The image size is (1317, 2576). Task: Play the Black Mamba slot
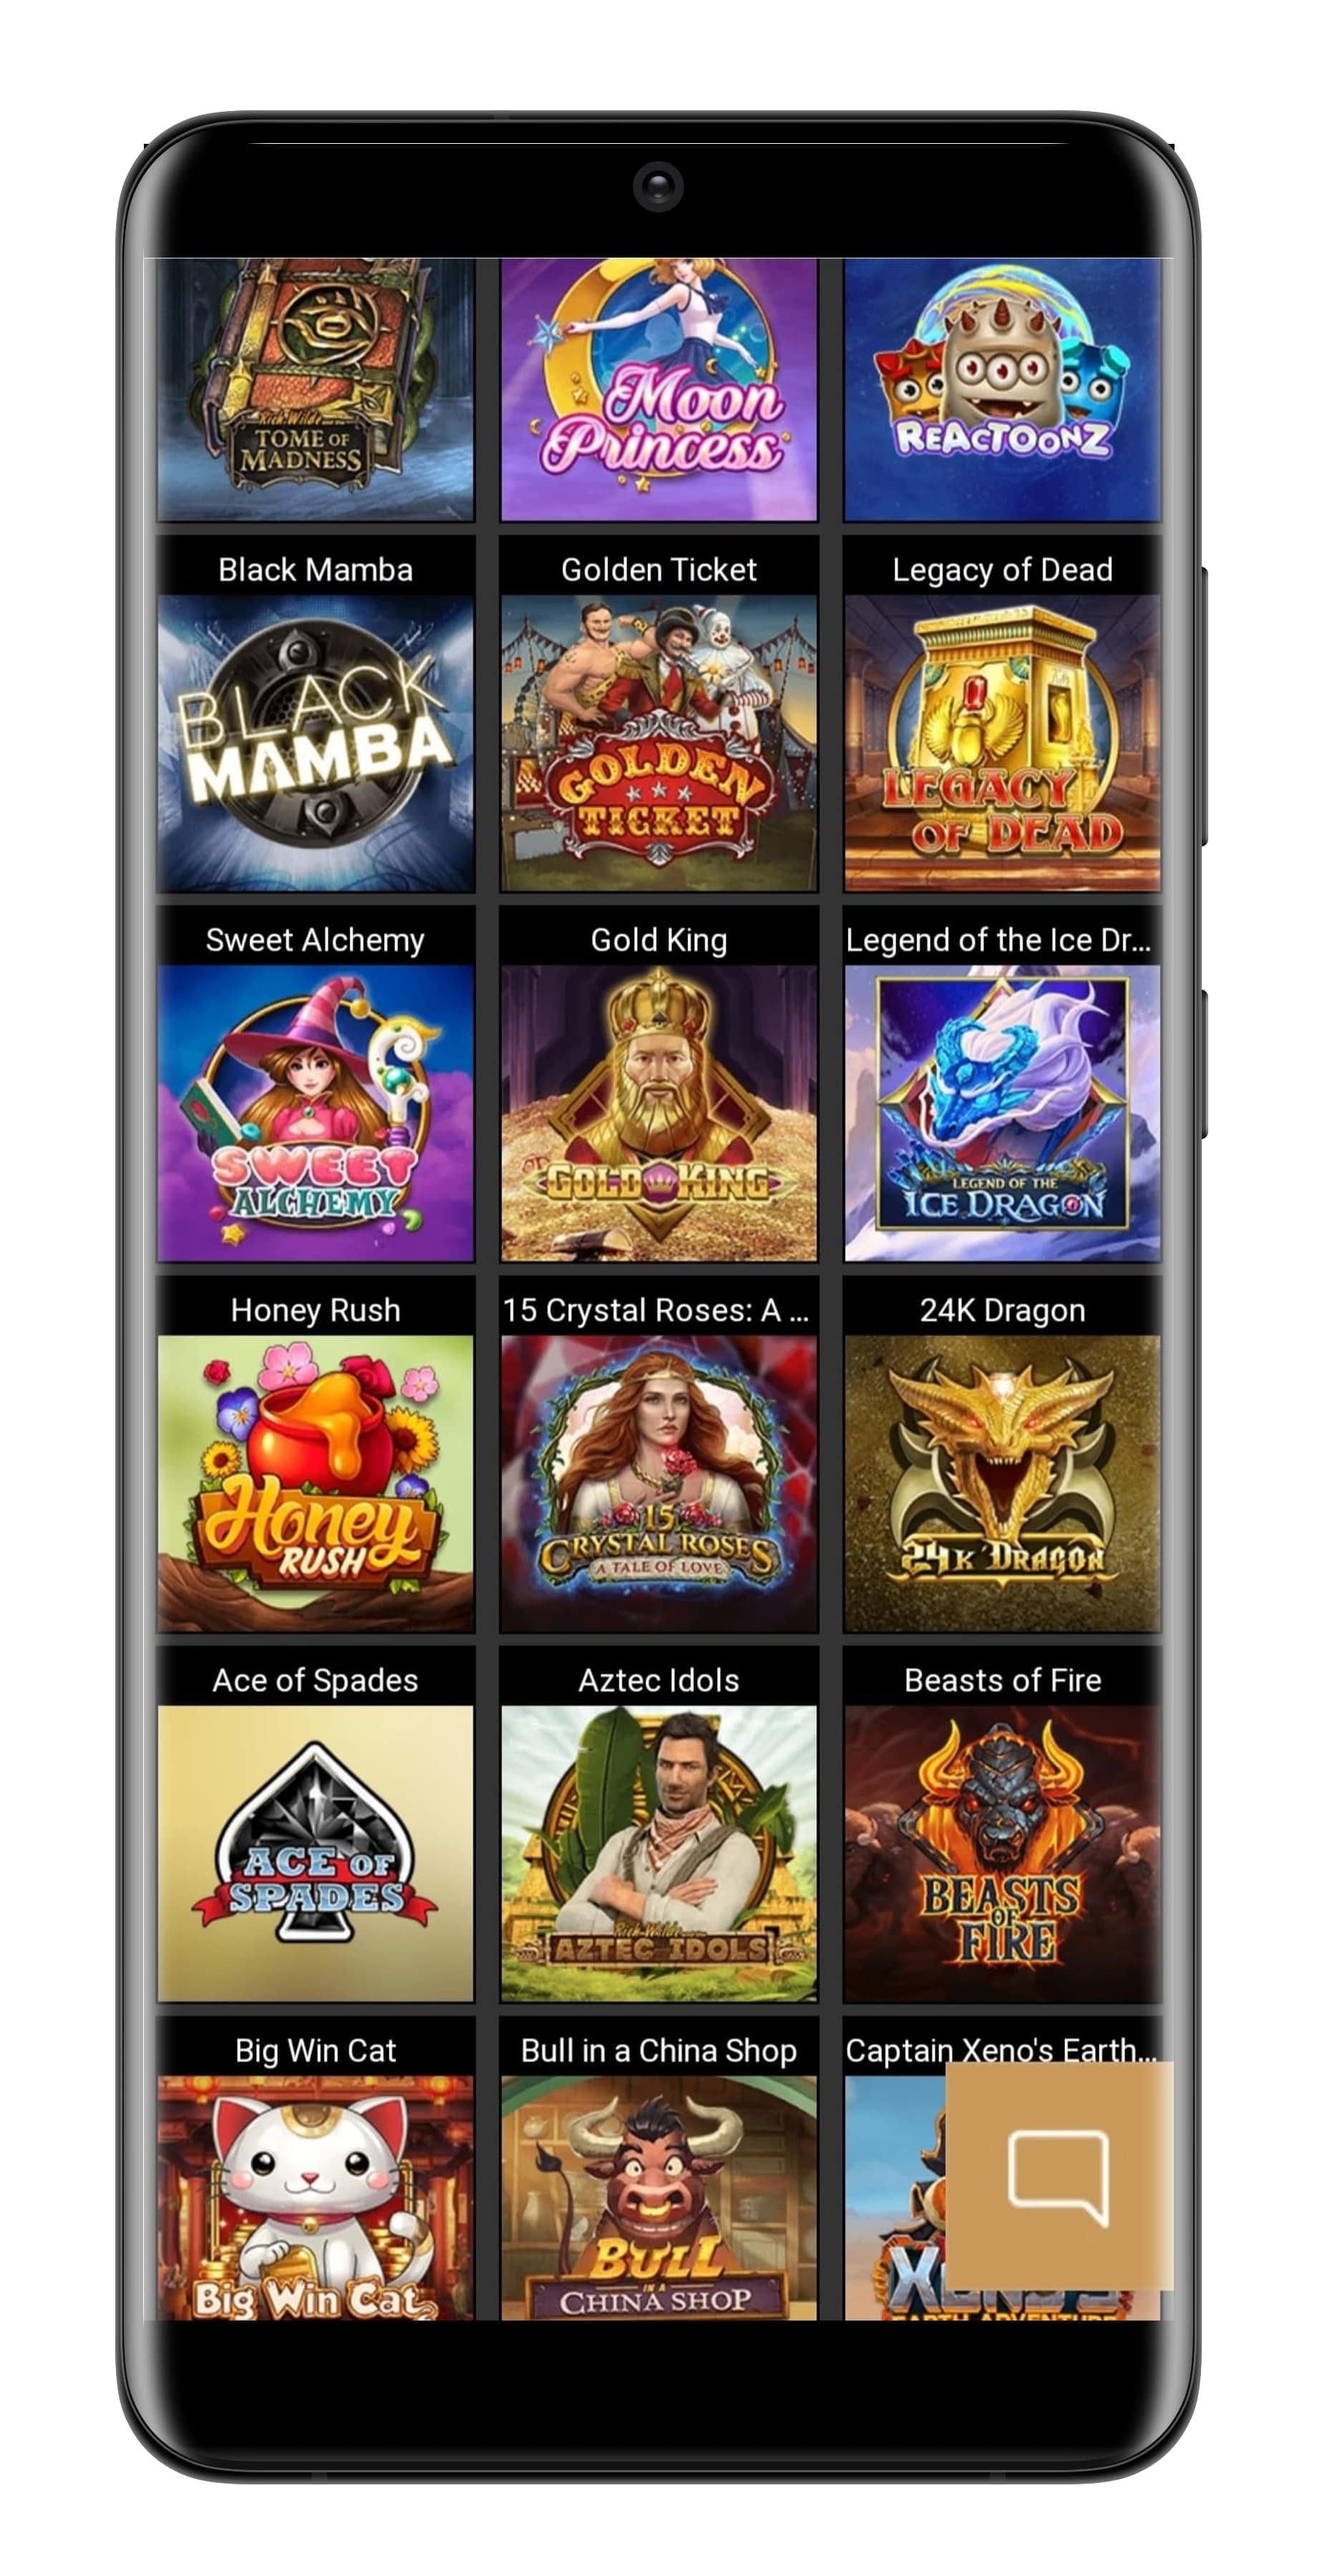(x=315, y=743)
